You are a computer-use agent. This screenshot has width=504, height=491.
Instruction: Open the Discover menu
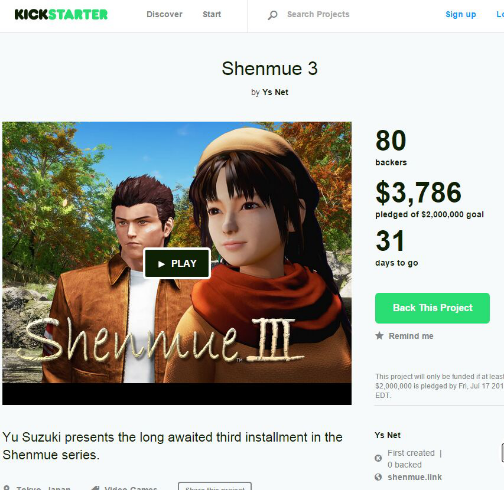click(164, 14)
